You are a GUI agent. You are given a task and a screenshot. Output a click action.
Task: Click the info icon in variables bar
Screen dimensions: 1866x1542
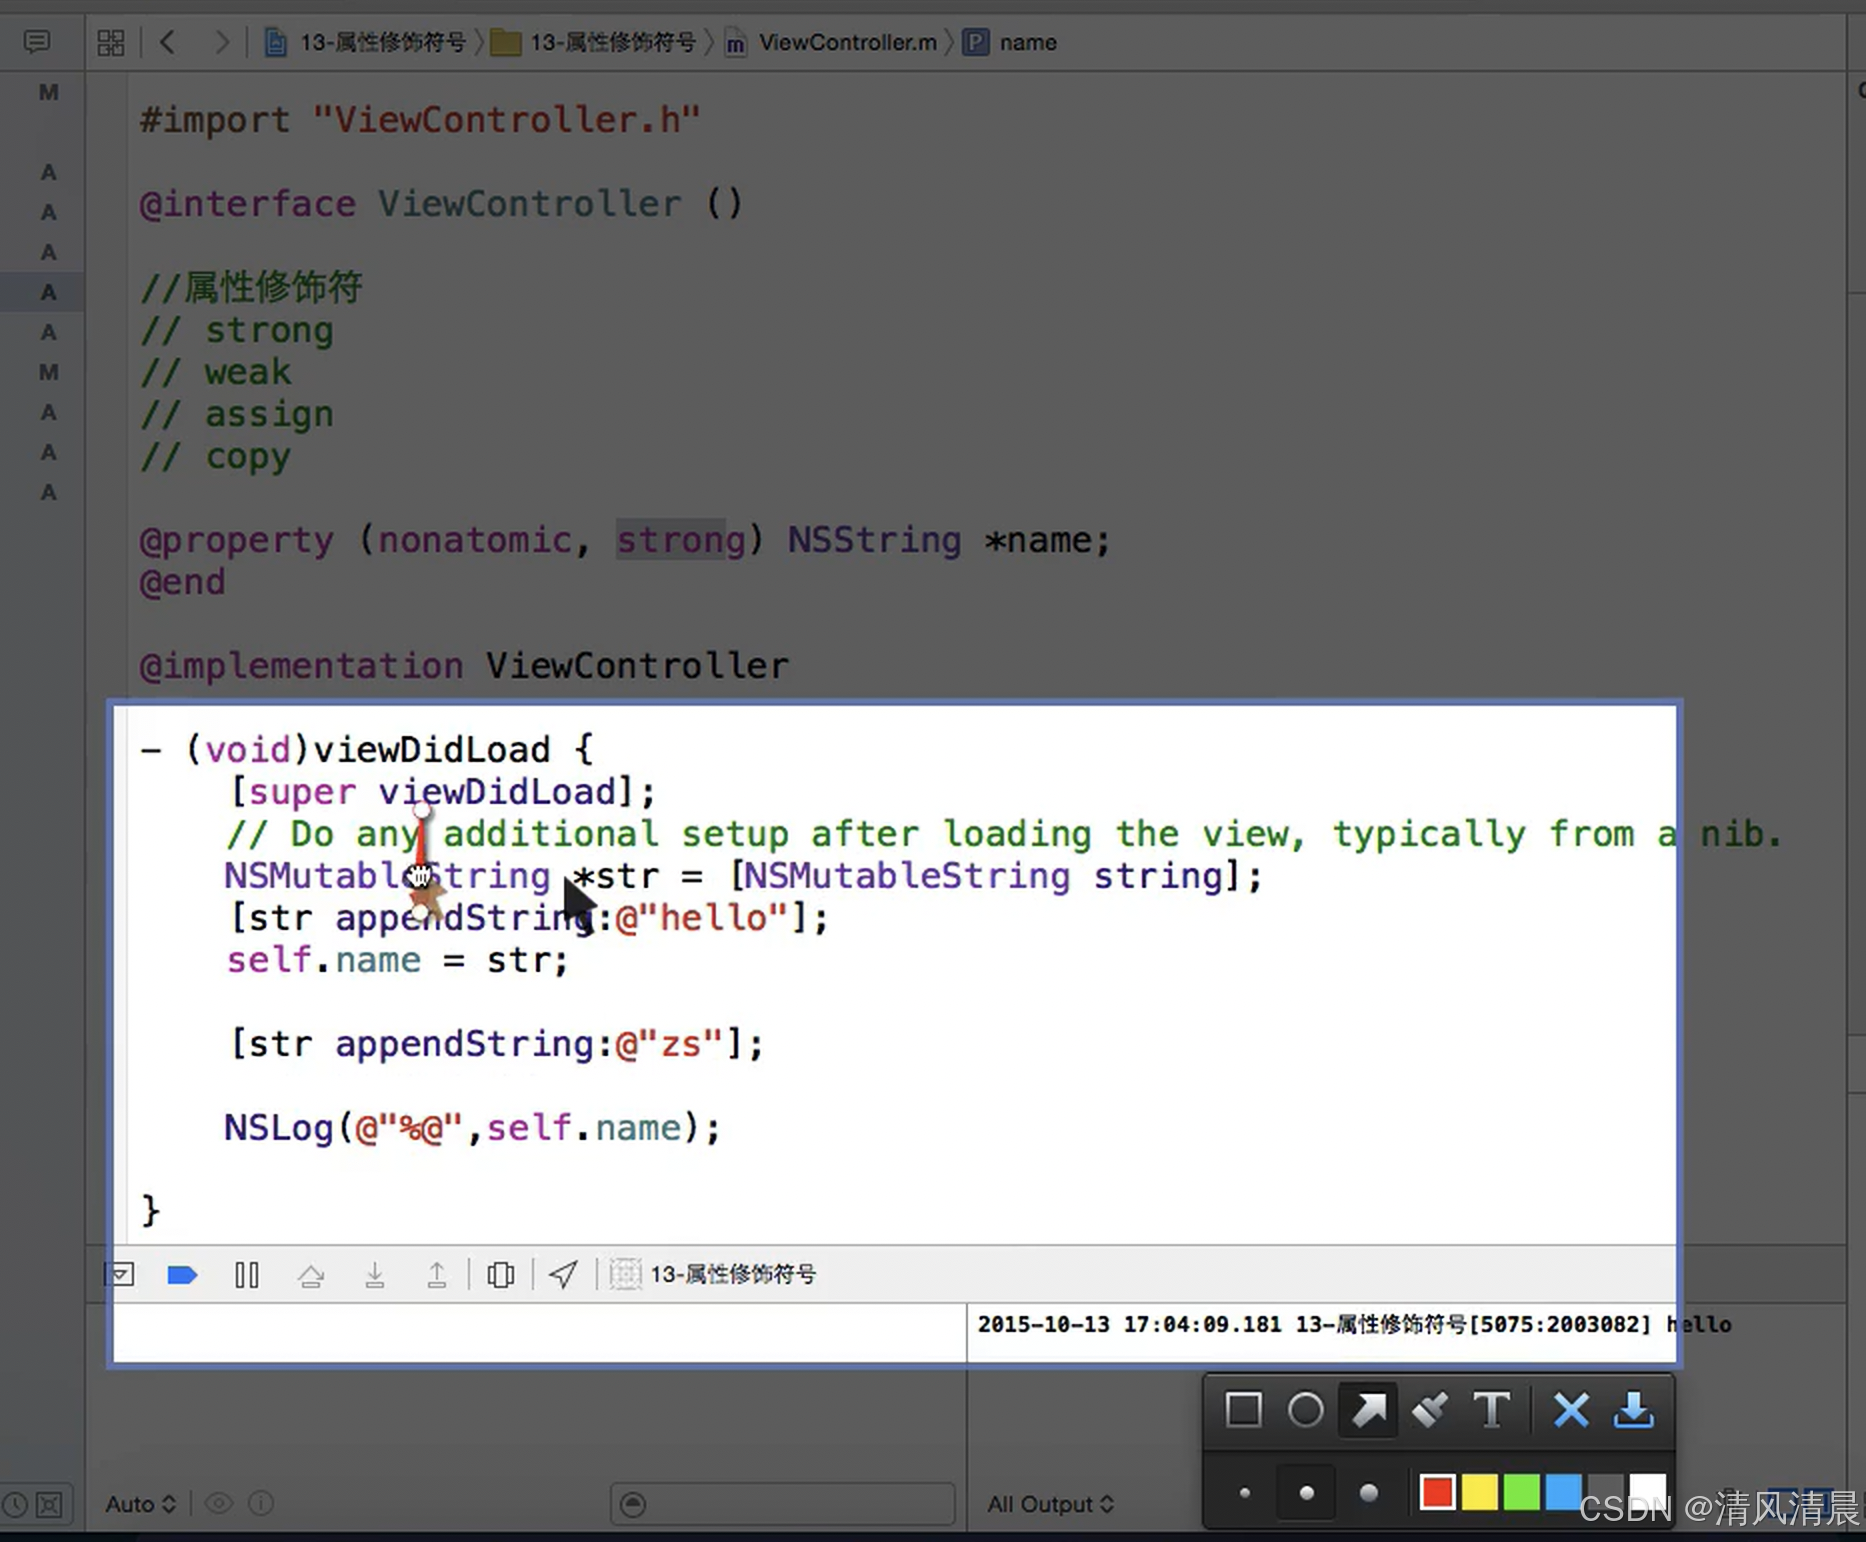click(x=261, y=1503)
